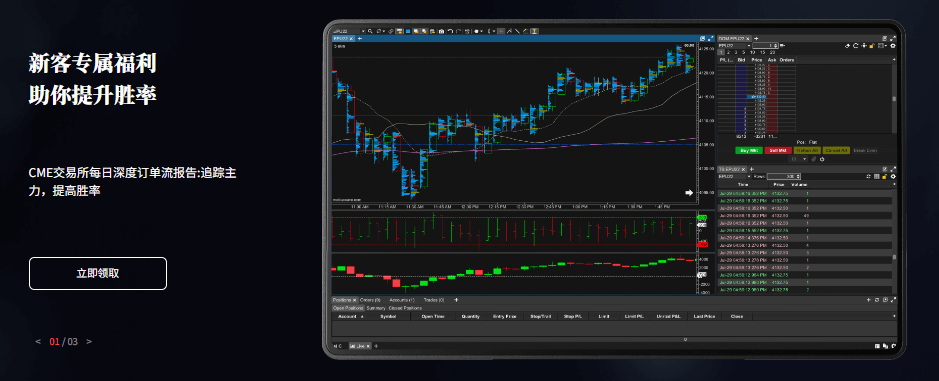The width and height of the screenshot is (939, 381).
Task: Click the DOM refresh icon
Action: pyautogui.click(x=856, y=46)
